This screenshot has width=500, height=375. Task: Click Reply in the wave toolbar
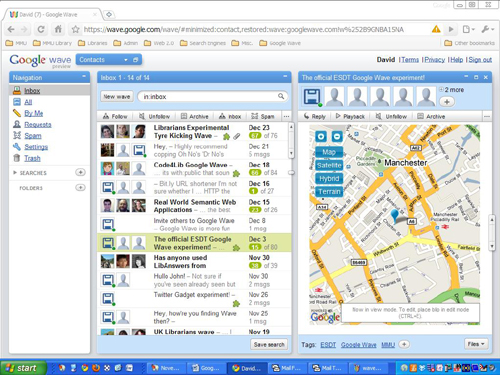pyautogui.click(x=314, y=116)
